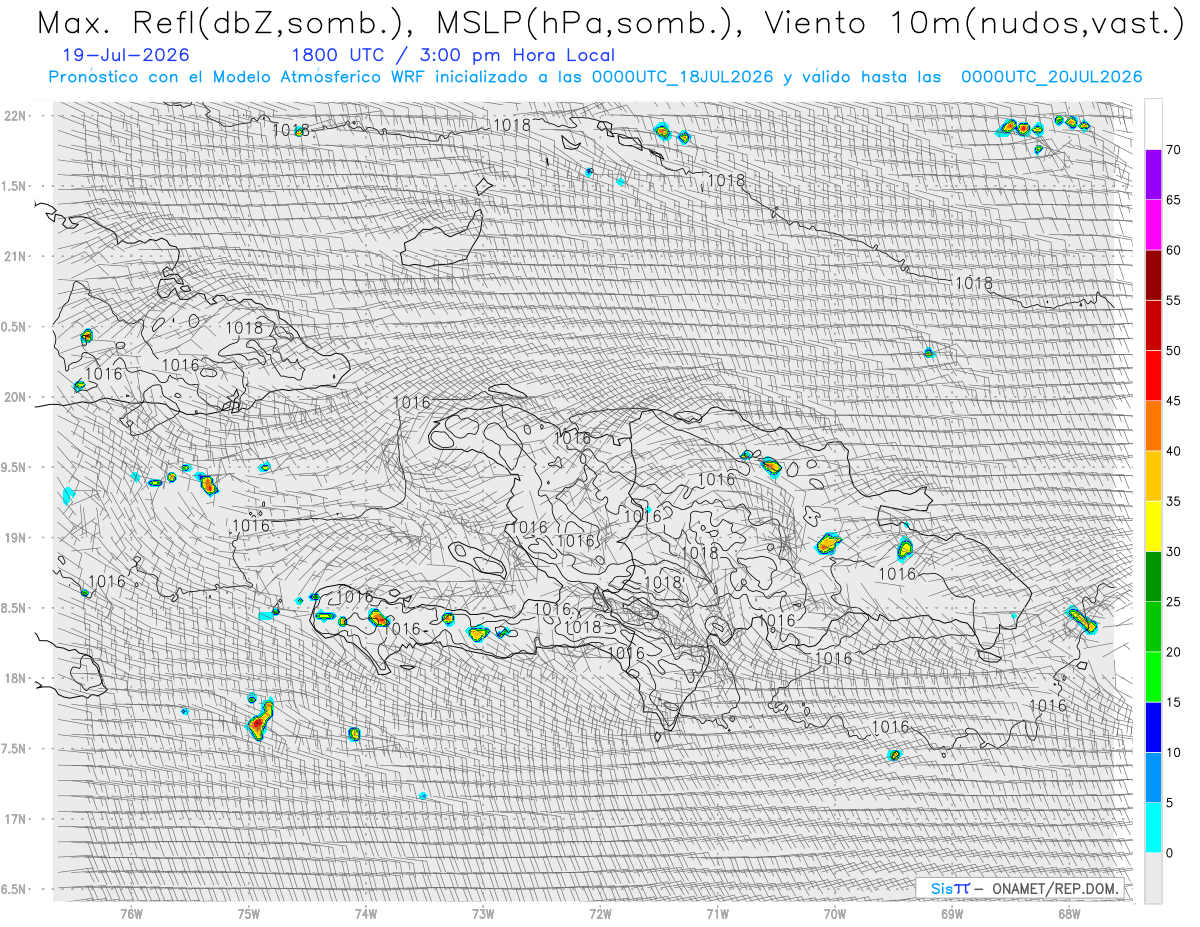The image size is (1200, 927).
Task: Click the 72W longitude axis label
Action: 600,914
